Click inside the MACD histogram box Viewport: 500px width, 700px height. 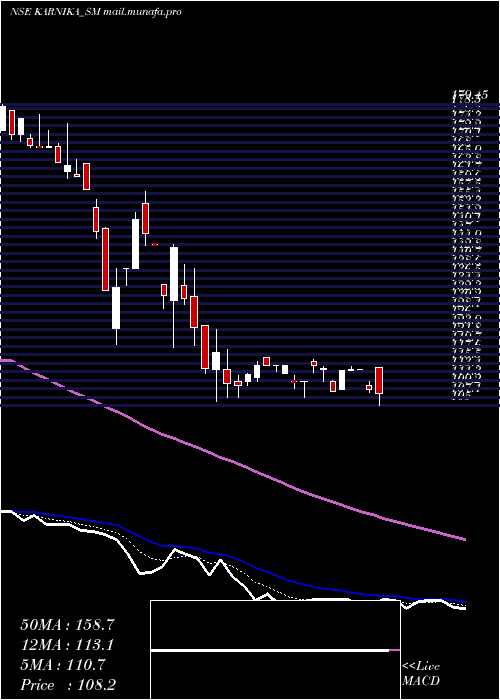(x=275, y=650)
